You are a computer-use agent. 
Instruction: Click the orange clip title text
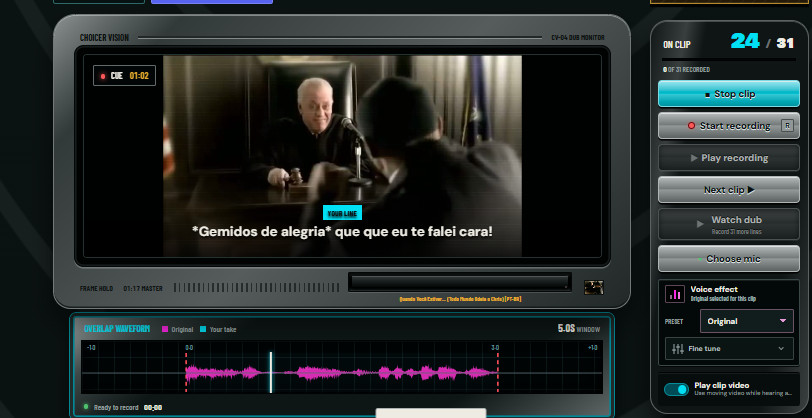pyautogui.click(x=460, y=299)
